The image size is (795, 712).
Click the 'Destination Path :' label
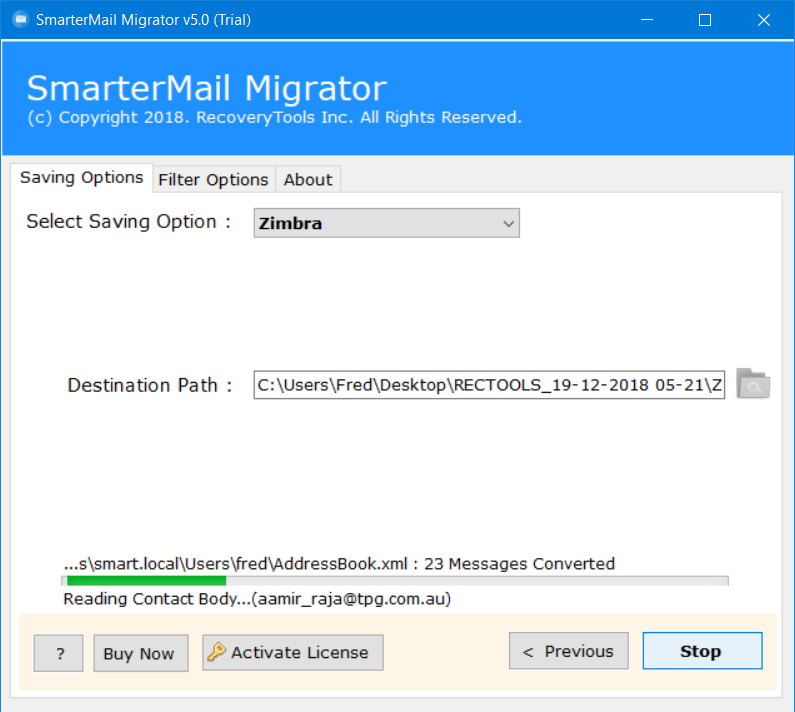(150, 385)
